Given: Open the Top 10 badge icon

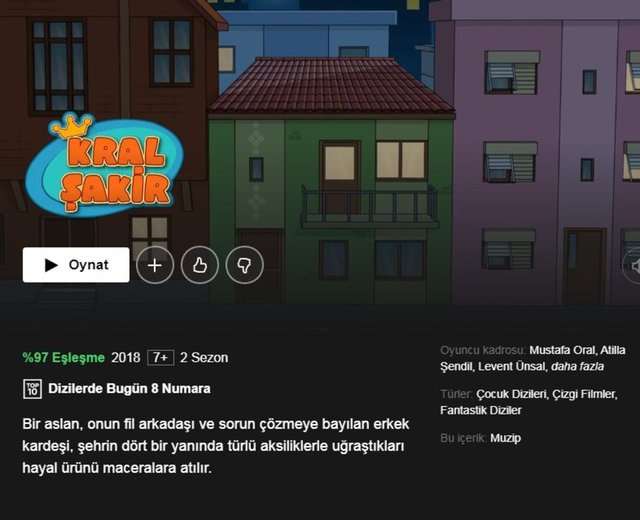Looking at the screenshot, I should (x=33, y=389).
